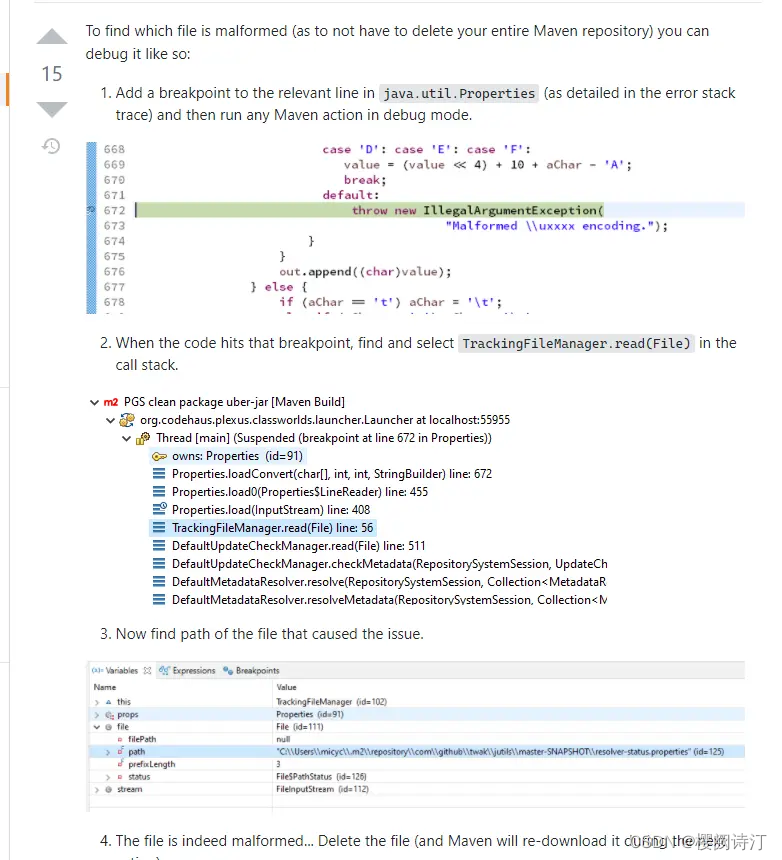Click the suspended thread icon

[x=143, y=438]
